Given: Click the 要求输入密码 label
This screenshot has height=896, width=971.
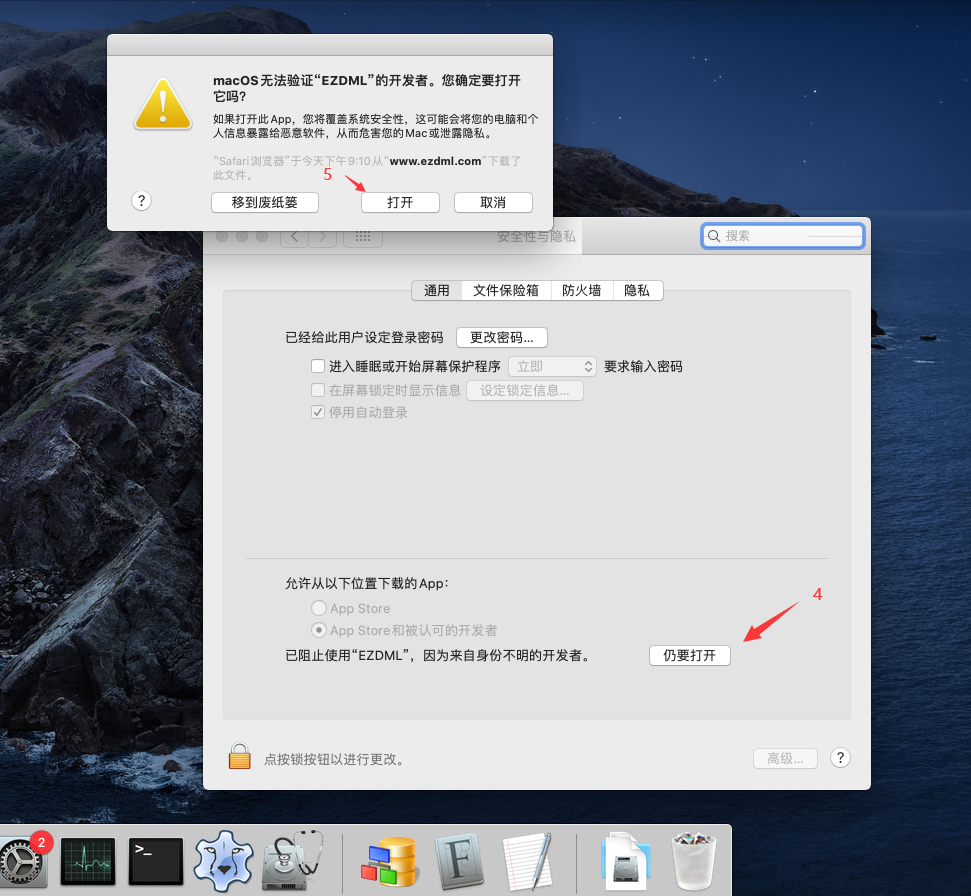Looking at the screenshot, I should tap(643, 367).
